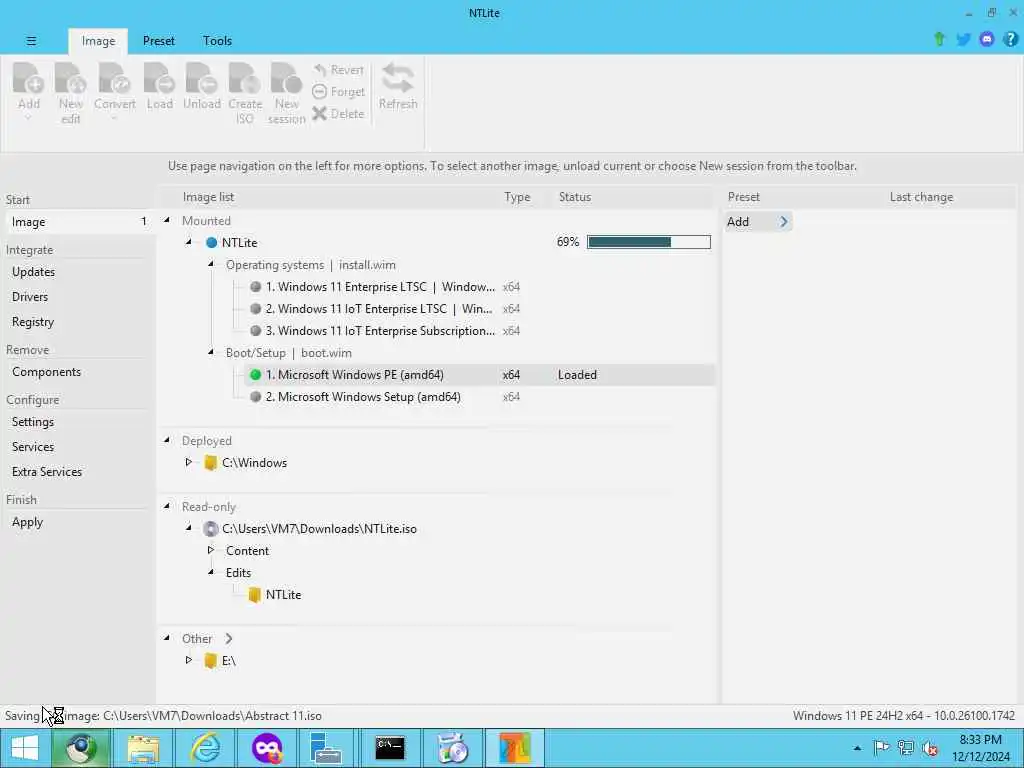Click the Refresh toolbar icon

(x=398, y=86)
